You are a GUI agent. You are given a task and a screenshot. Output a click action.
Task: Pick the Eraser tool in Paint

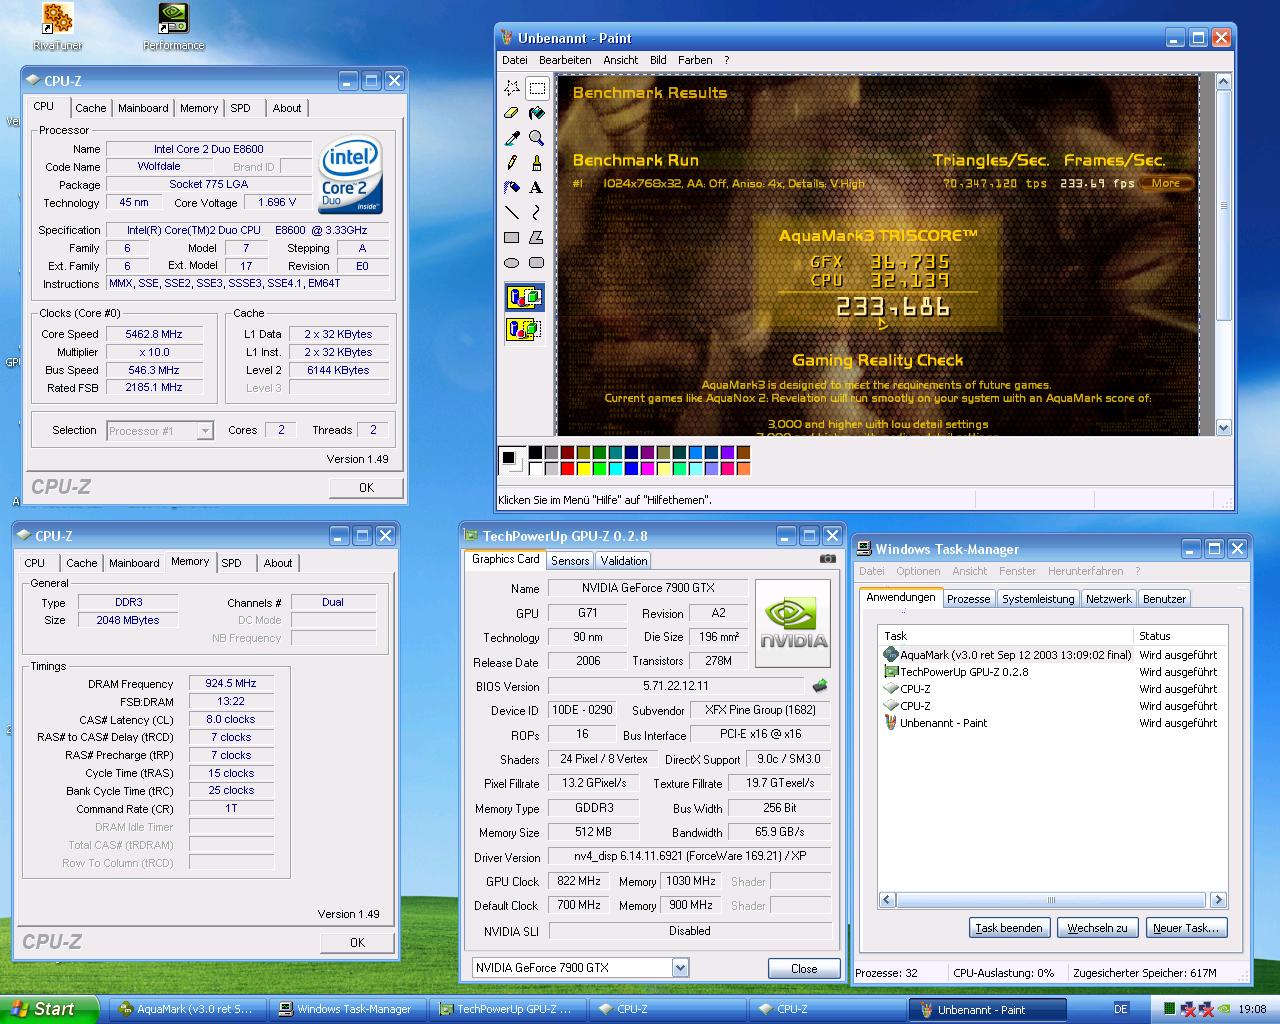point(512,113)
